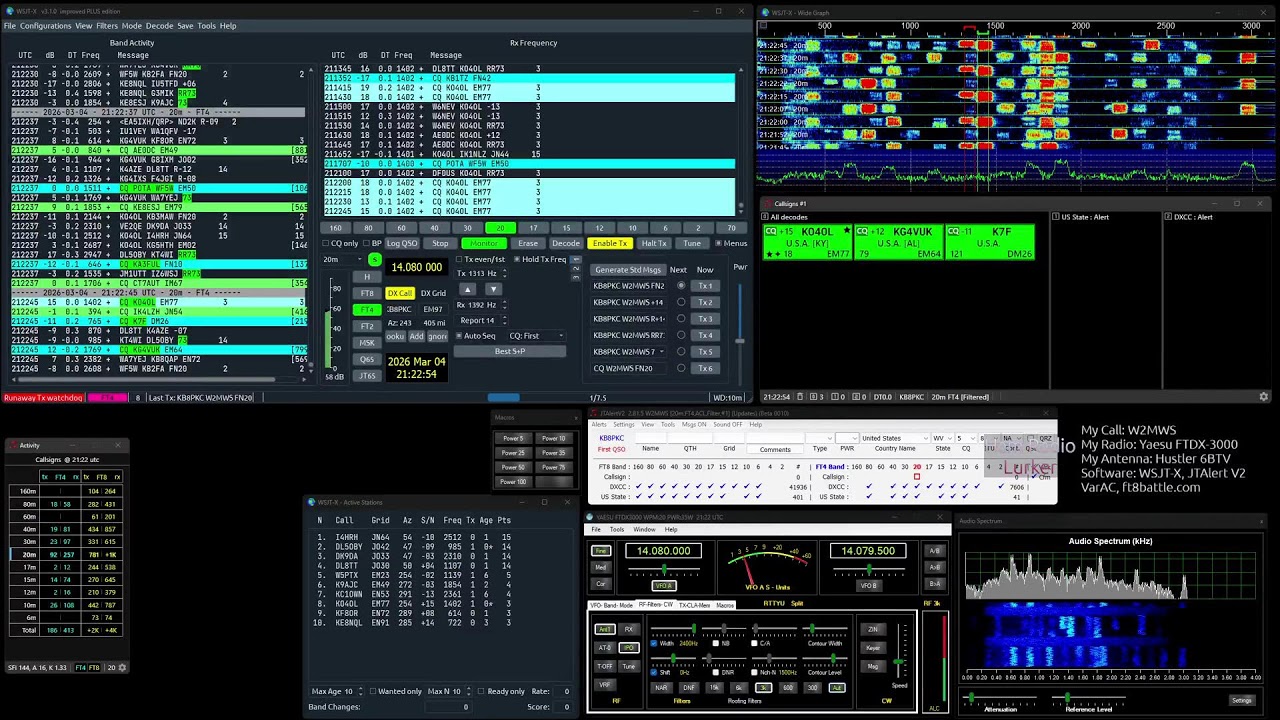The image size is (1280, 720).
Task: Click KG4VUK callsign tile in Callsigns window
Action: pyautogui.click(x=898, y=242)
